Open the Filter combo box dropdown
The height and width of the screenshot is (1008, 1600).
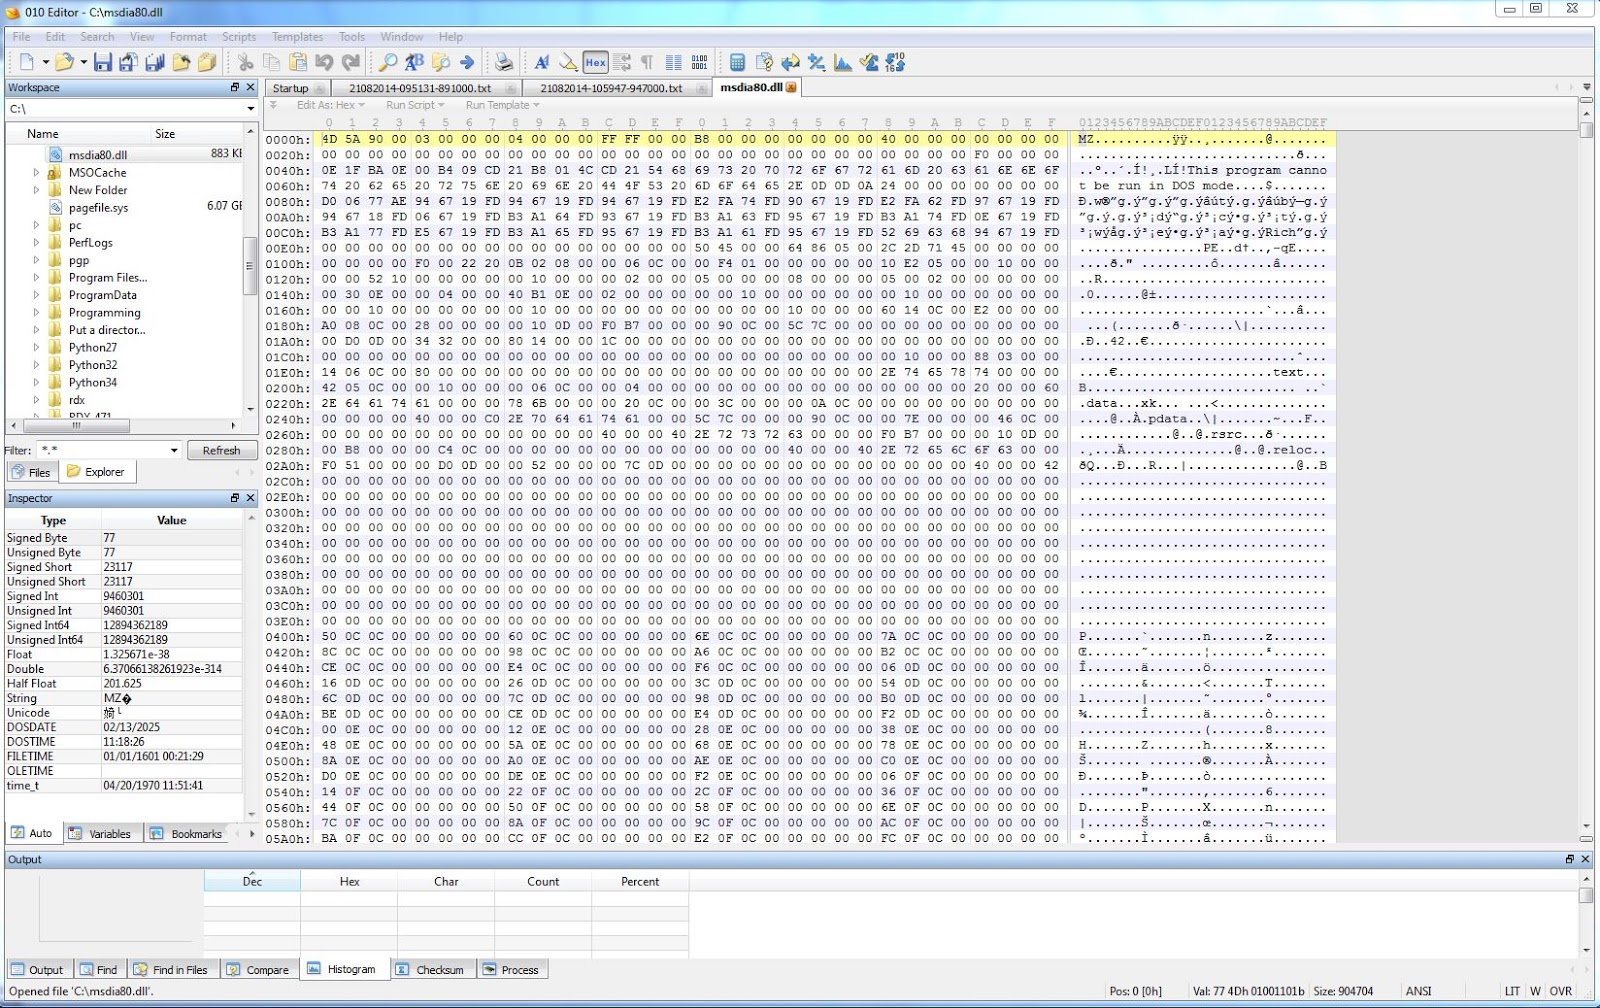click(x=172, y=450)
